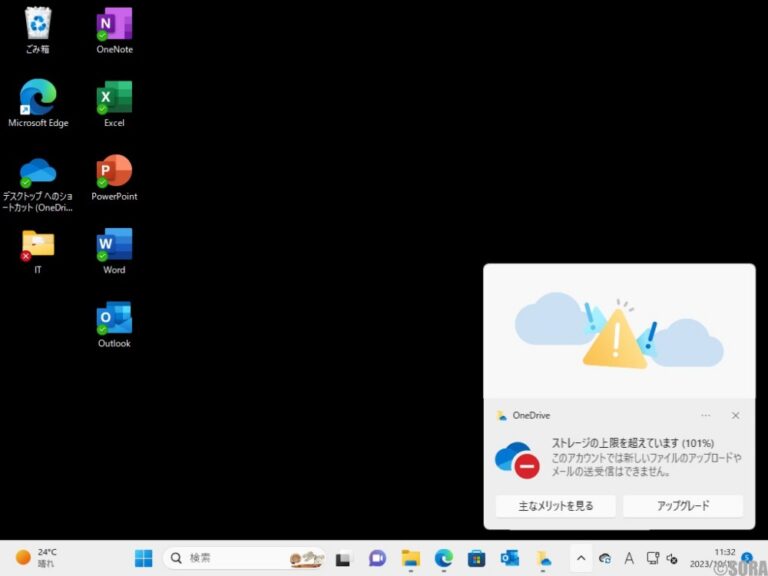The height and width of the screenshot is (576, 768).
Task: Select the Outlook desktop icon
Action: click(114, 324)
